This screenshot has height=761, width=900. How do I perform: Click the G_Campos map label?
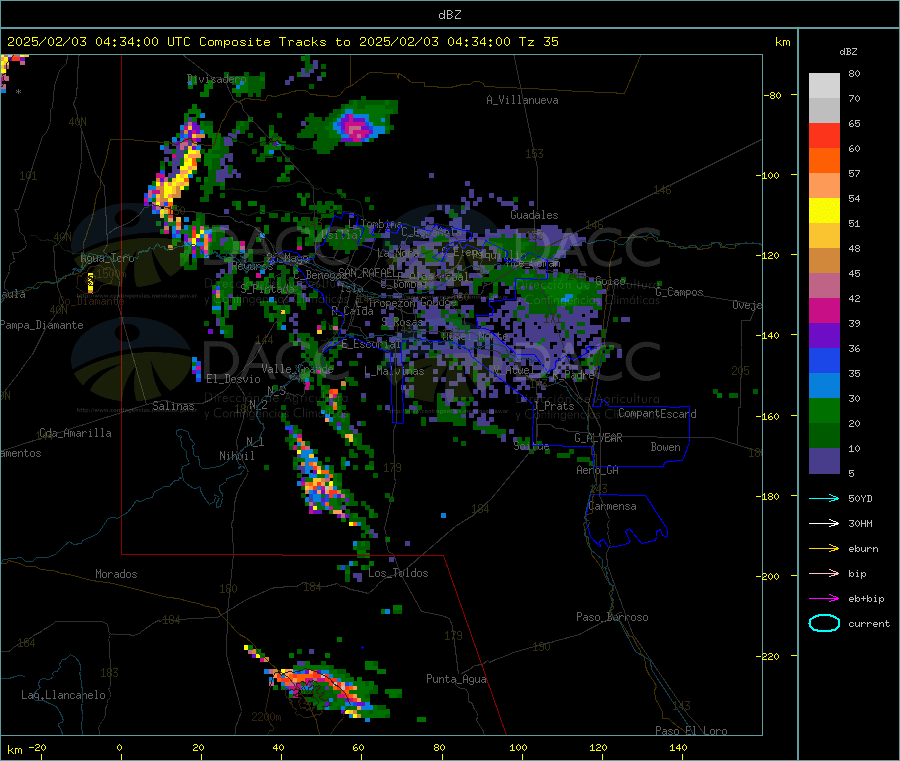680,292
